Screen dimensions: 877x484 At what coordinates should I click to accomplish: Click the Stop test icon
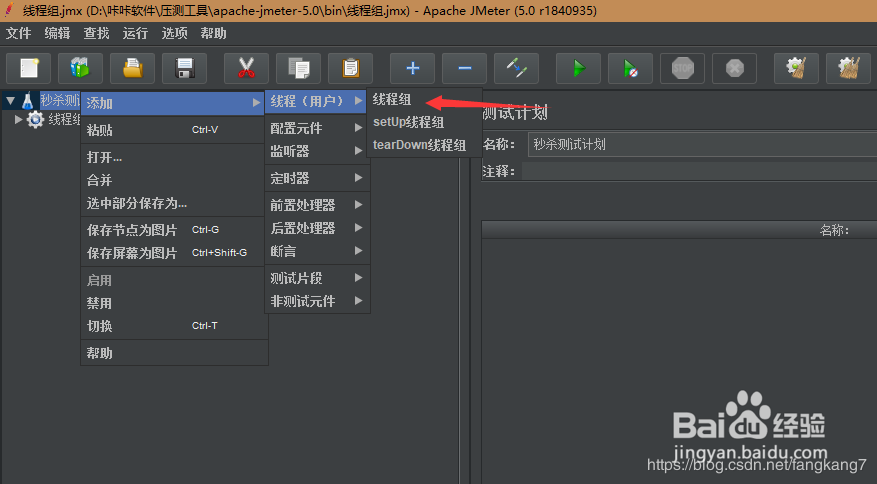click(682, 68)
